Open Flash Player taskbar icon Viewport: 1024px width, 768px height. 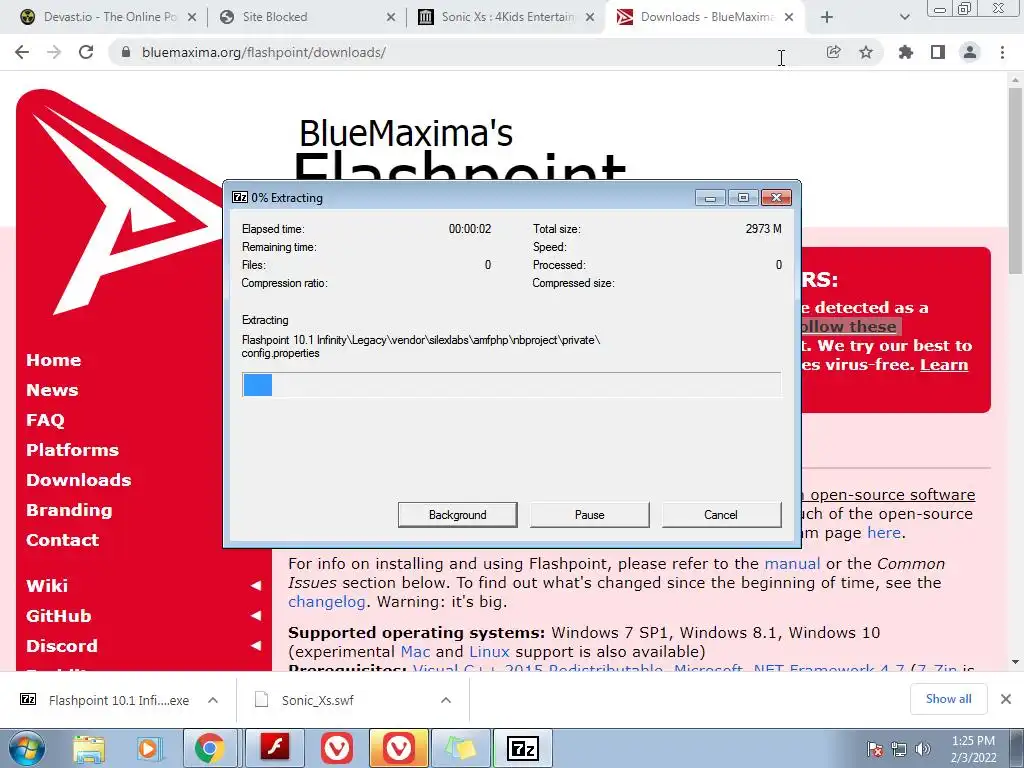coord(275,748)
